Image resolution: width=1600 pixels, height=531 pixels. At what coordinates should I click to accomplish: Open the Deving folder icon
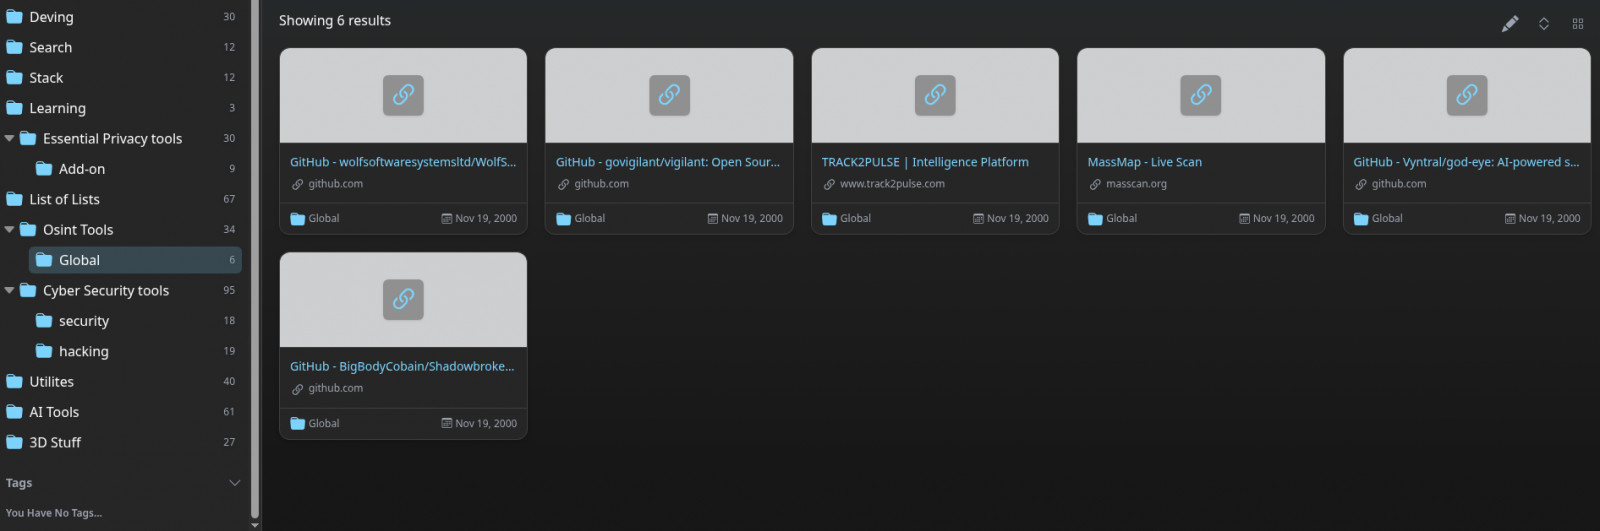(14, 17)
